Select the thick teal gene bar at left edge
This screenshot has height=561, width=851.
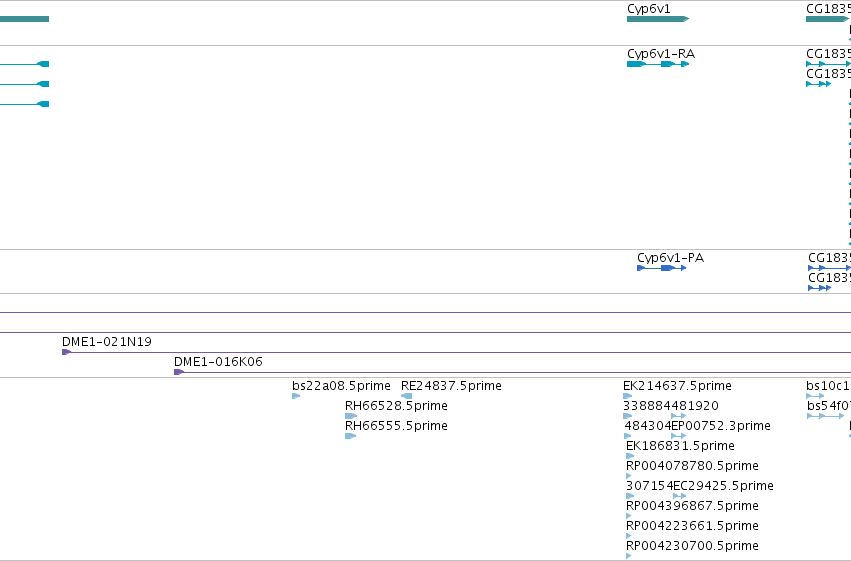(24, 19)
